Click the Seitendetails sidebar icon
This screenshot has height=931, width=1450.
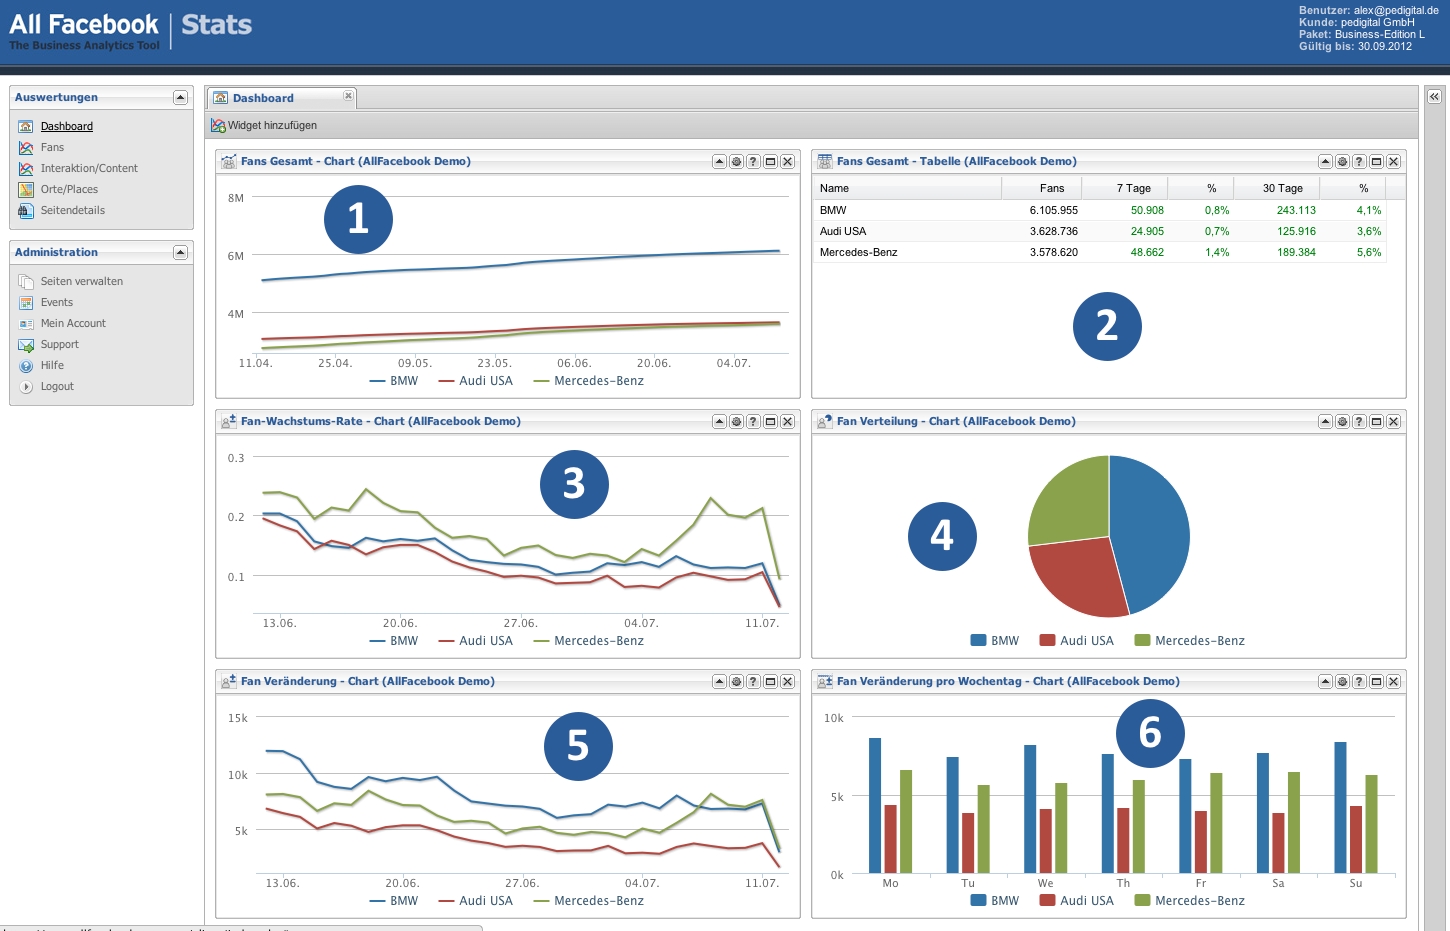[x=26, y=210]
